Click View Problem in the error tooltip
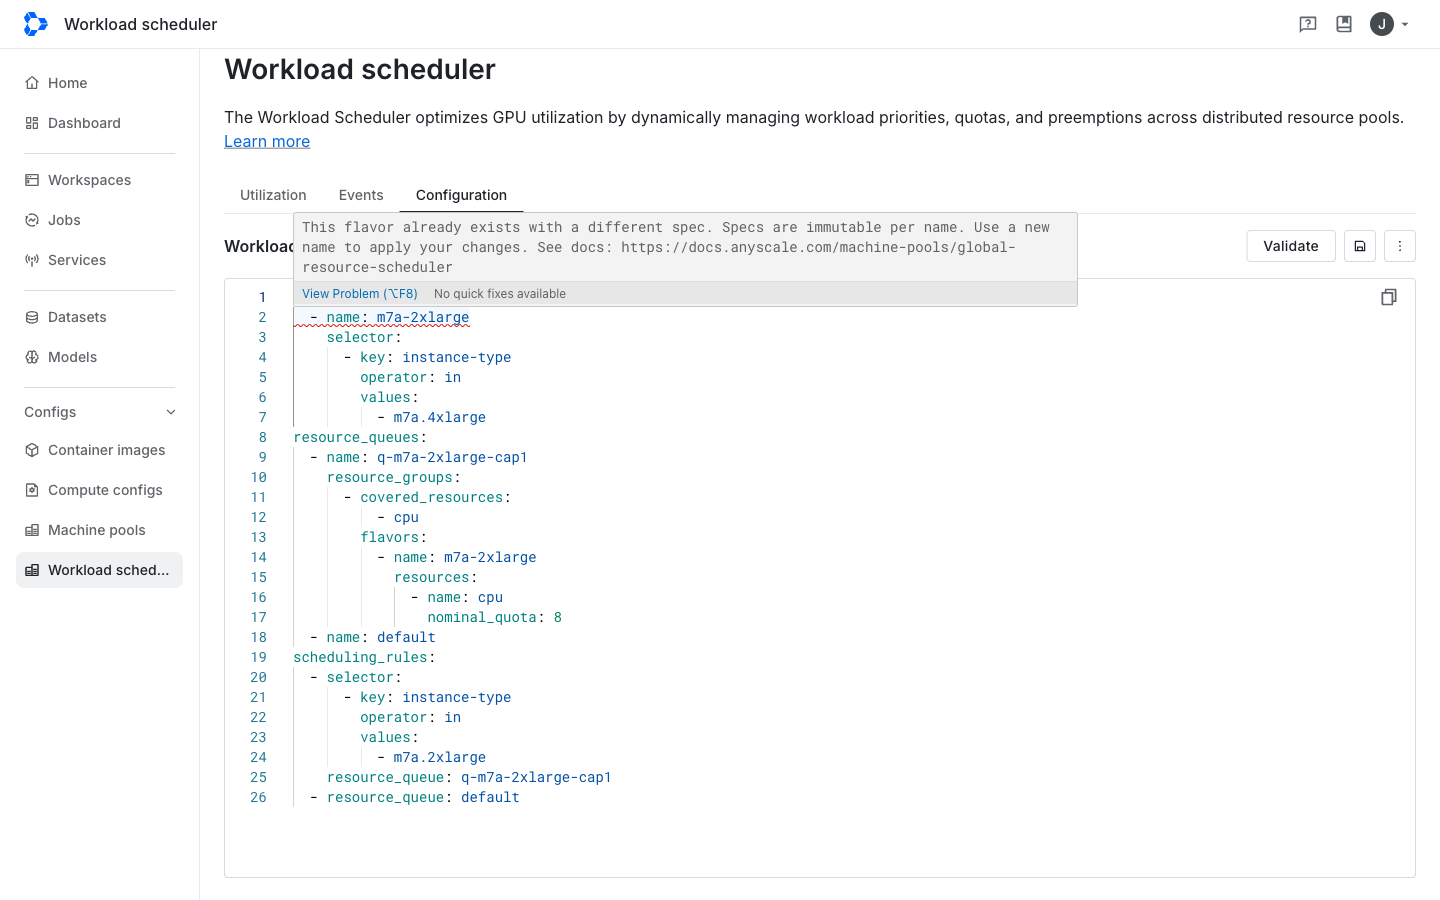This screenshot has height=900, width=1440. click(360, 294)
